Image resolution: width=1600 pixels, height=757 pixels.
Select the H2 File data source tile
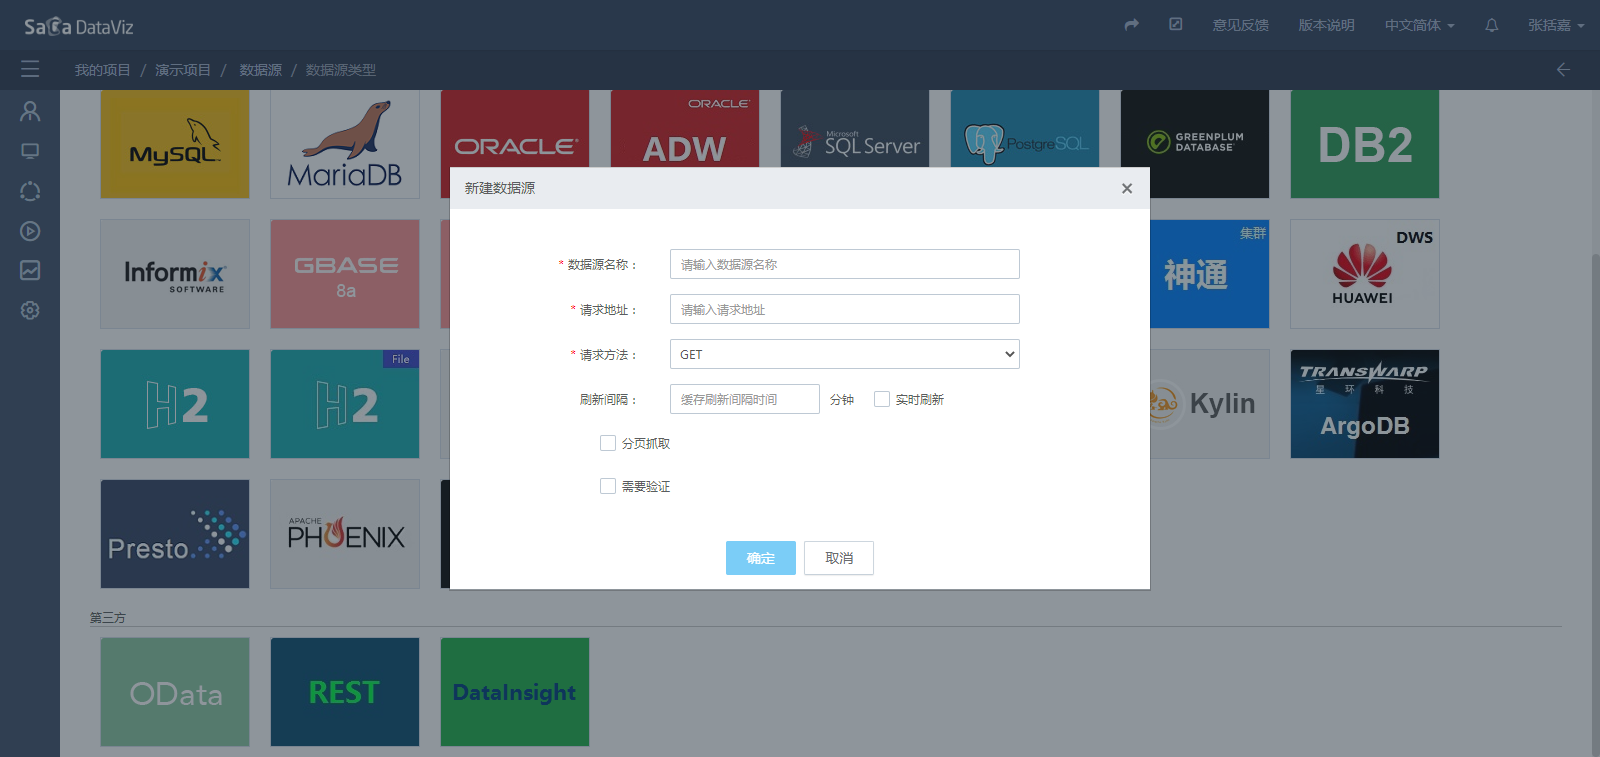pos(345,404)
